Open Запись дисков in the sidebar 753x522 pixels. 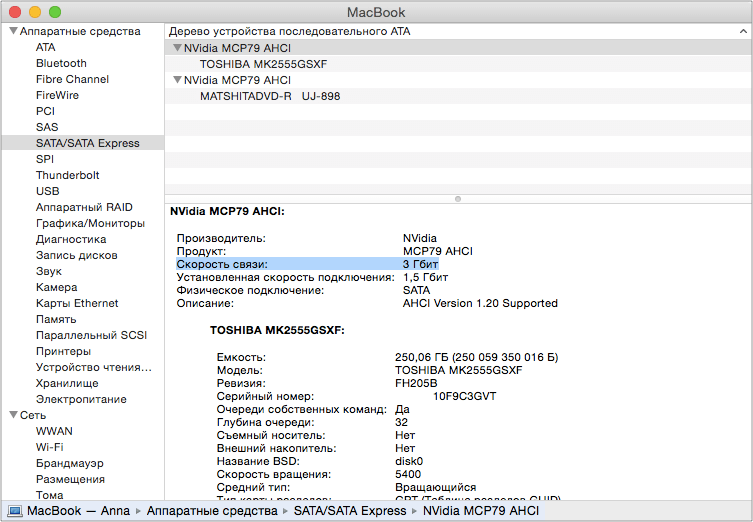click(76, 255)
